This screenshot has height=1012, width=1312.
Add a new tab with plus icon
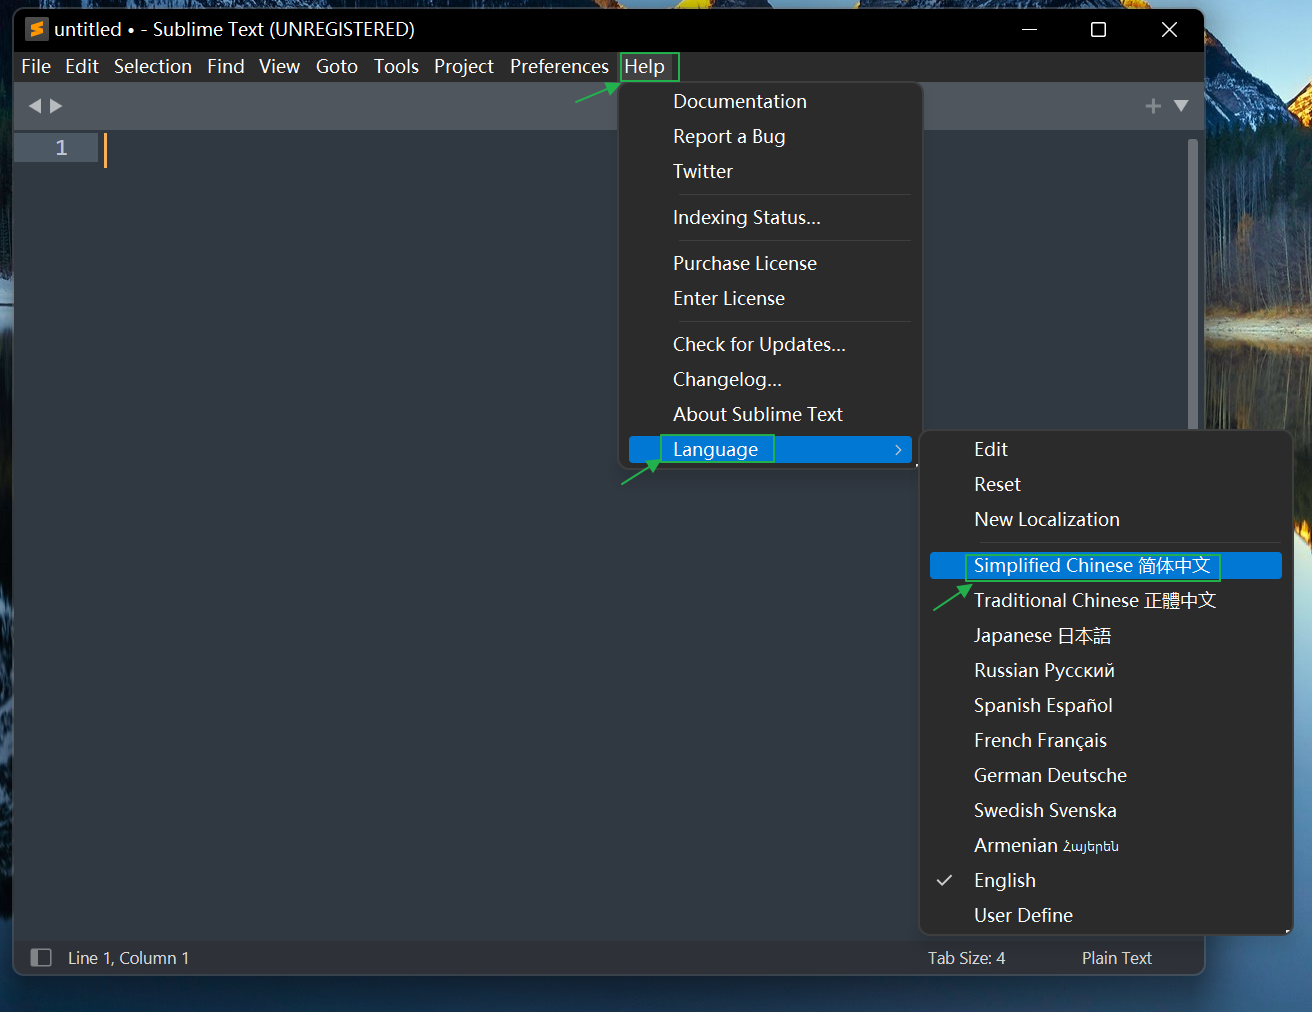coord(1153,106)
